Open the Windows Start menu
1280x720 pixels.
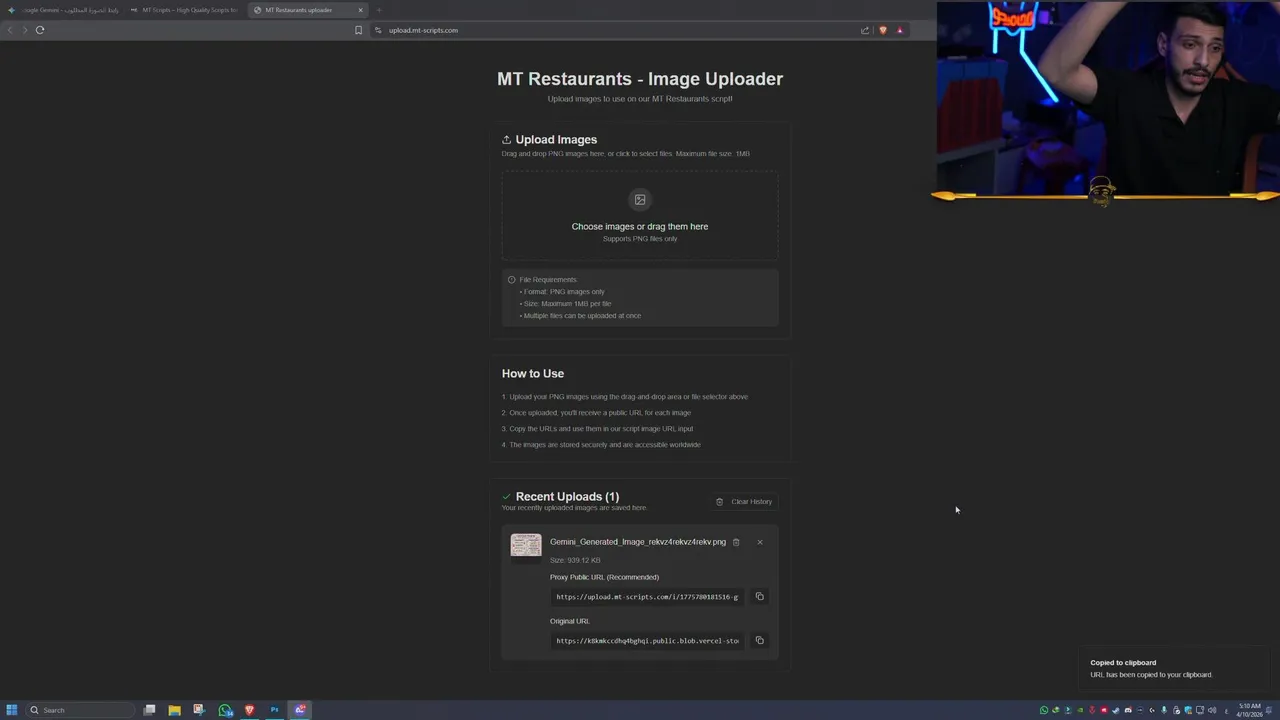click(12, 710)
